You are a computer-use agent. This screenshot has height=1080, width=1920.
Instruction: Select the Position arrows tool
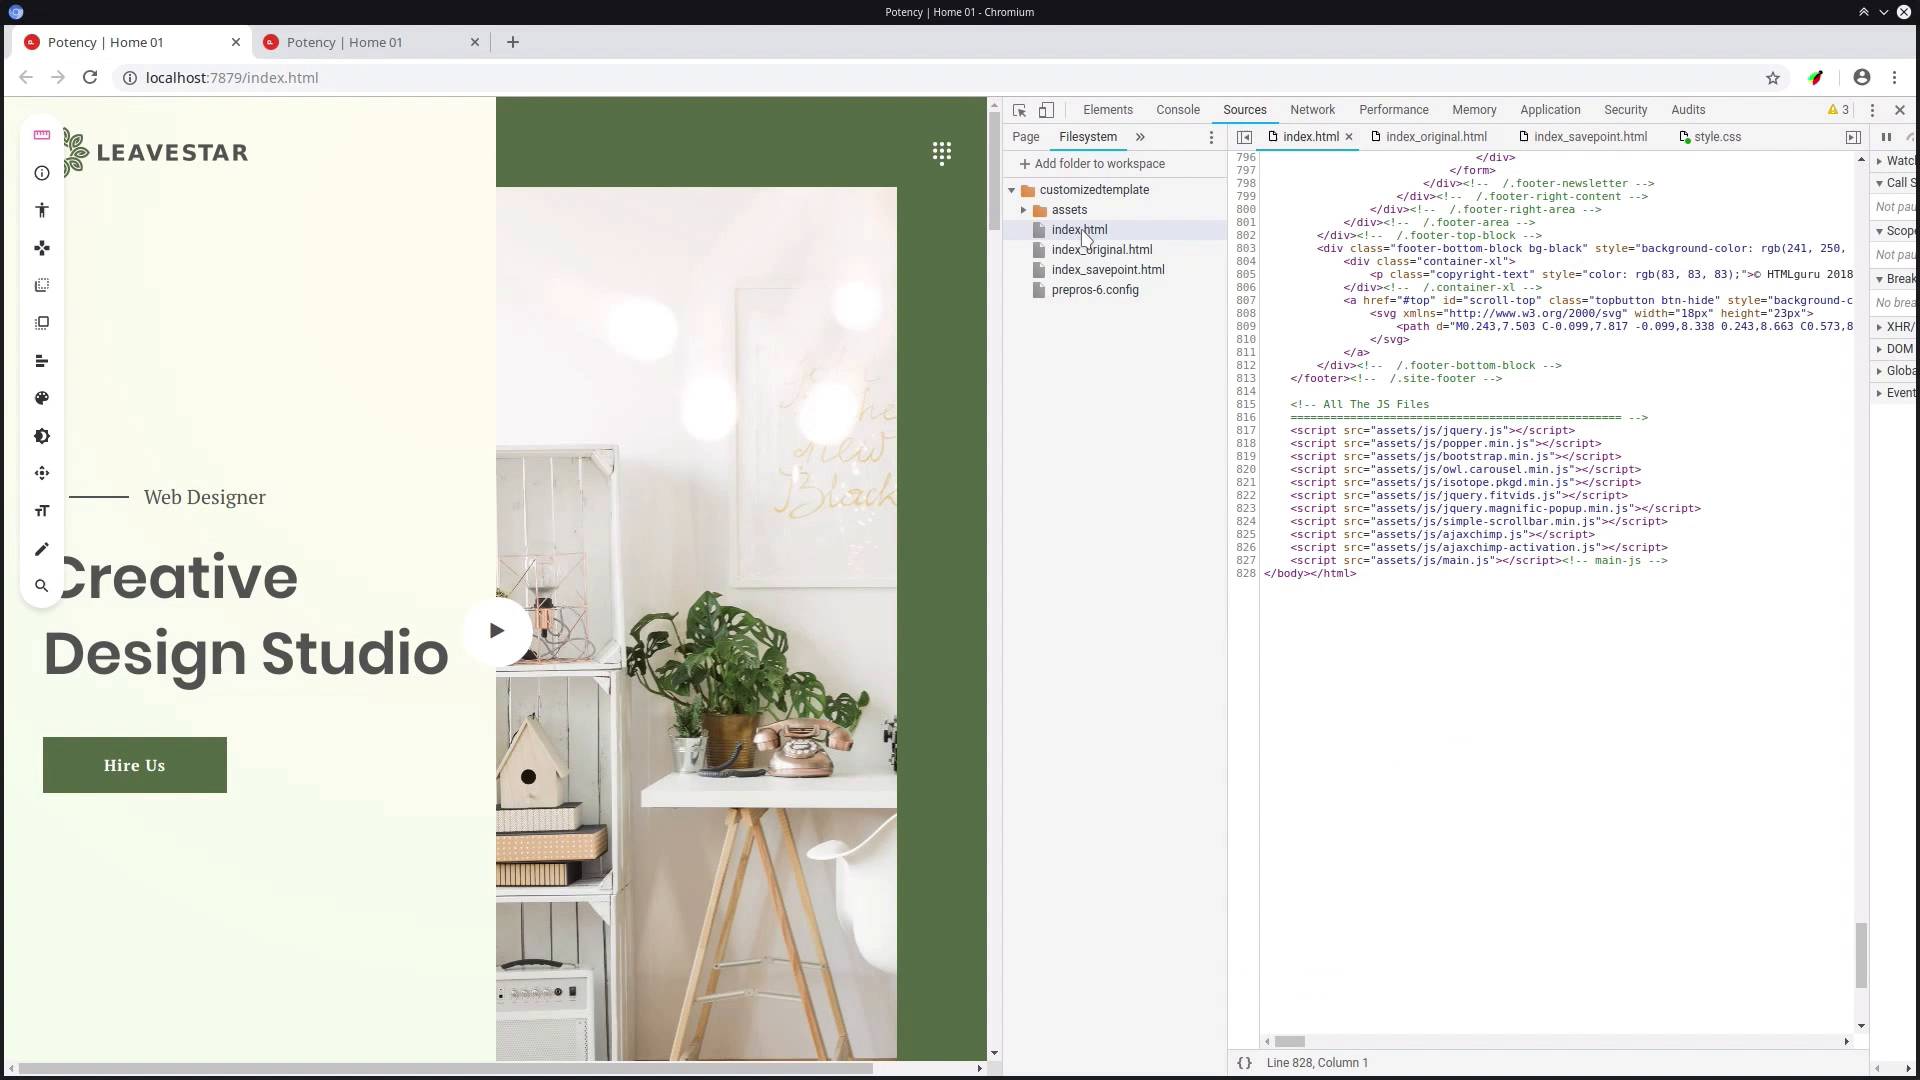(42, 473)
